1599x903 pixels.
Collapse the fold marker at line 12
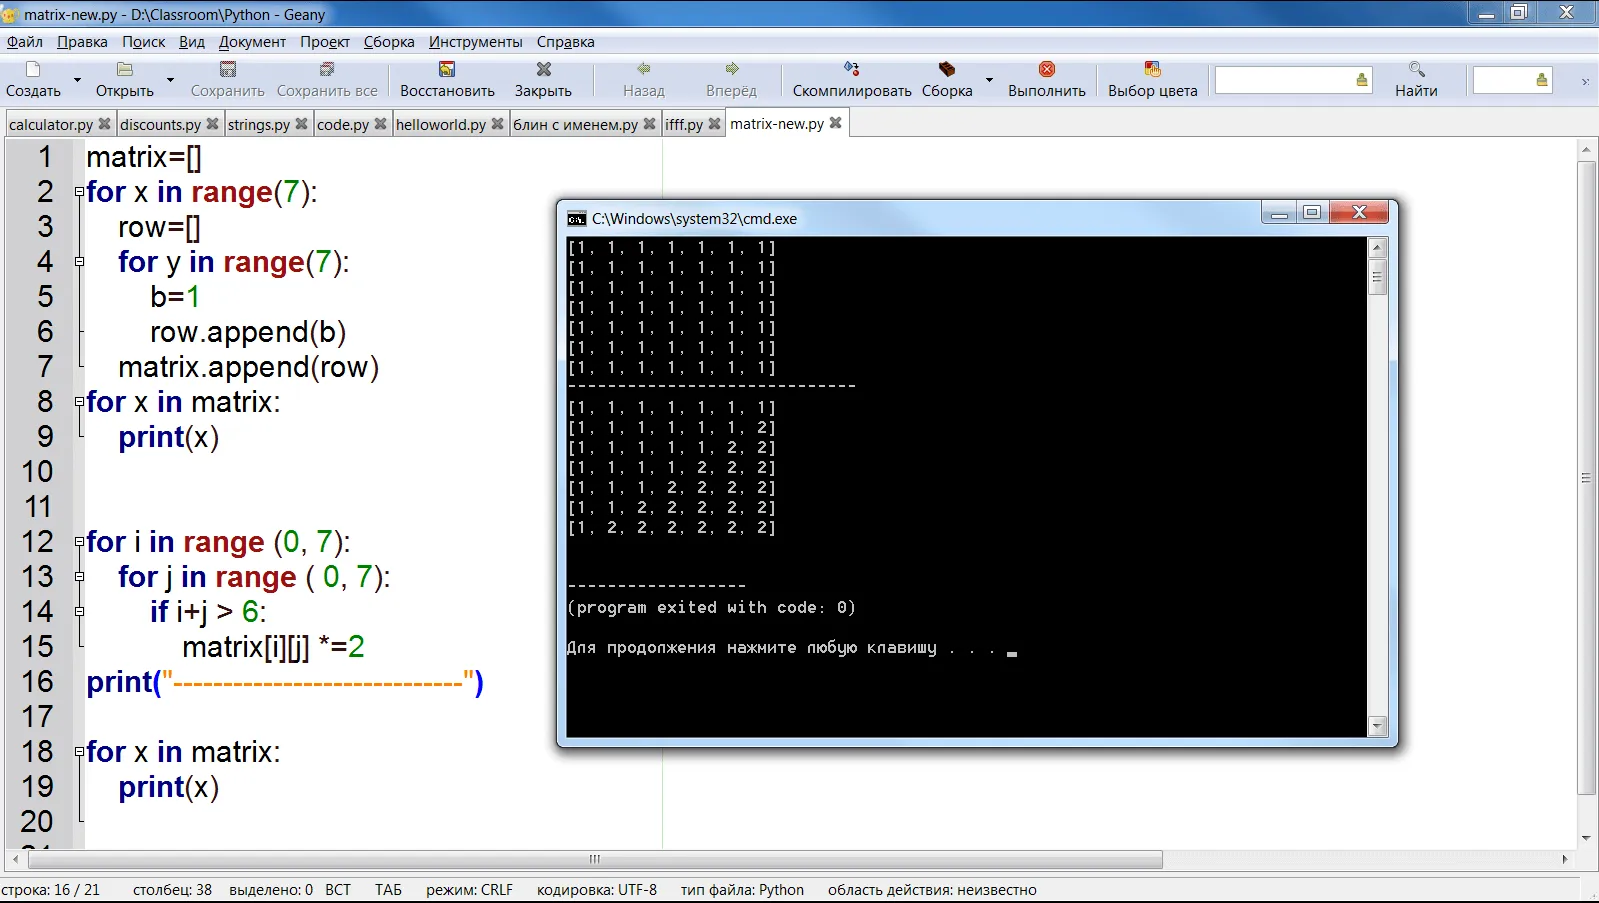pyautogui.click(x=79, y=542)
